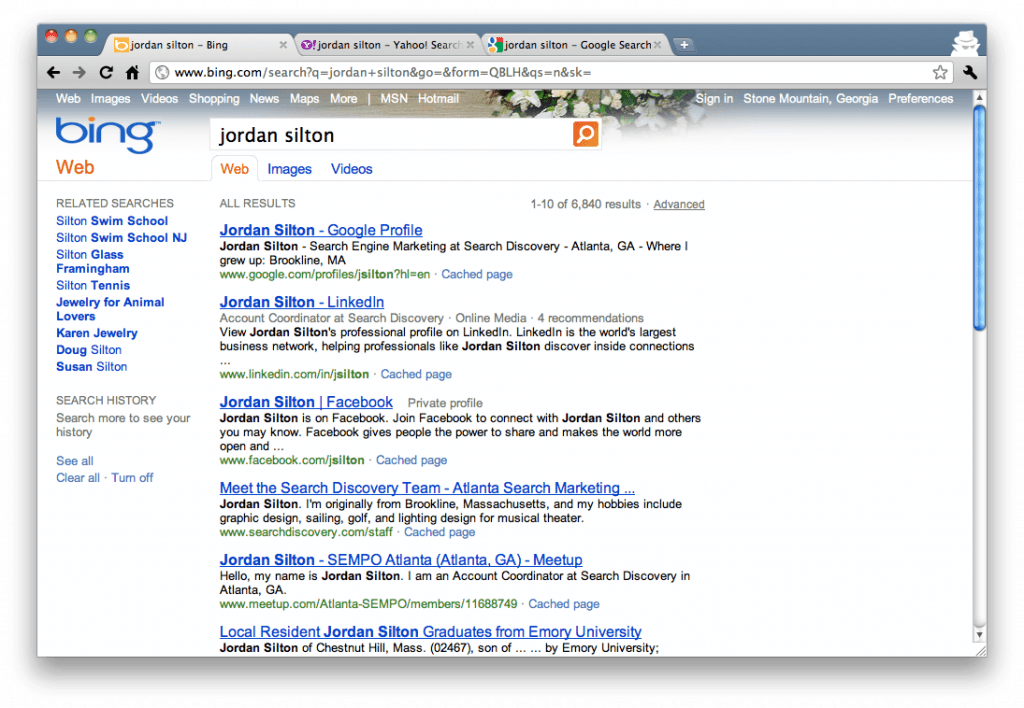This screenshot has height=708, width=1024.
Task: Click the scrollbar up arrow
Action: tap(979, 97)
